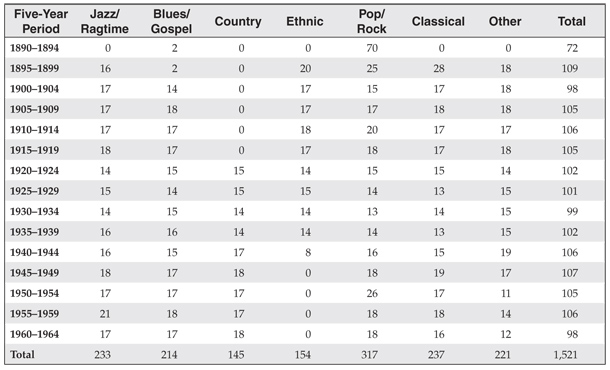The width and height of the screenshot is (610, 370).
Task: Select the 1940–1944 row label
Action: coord(35,253)
